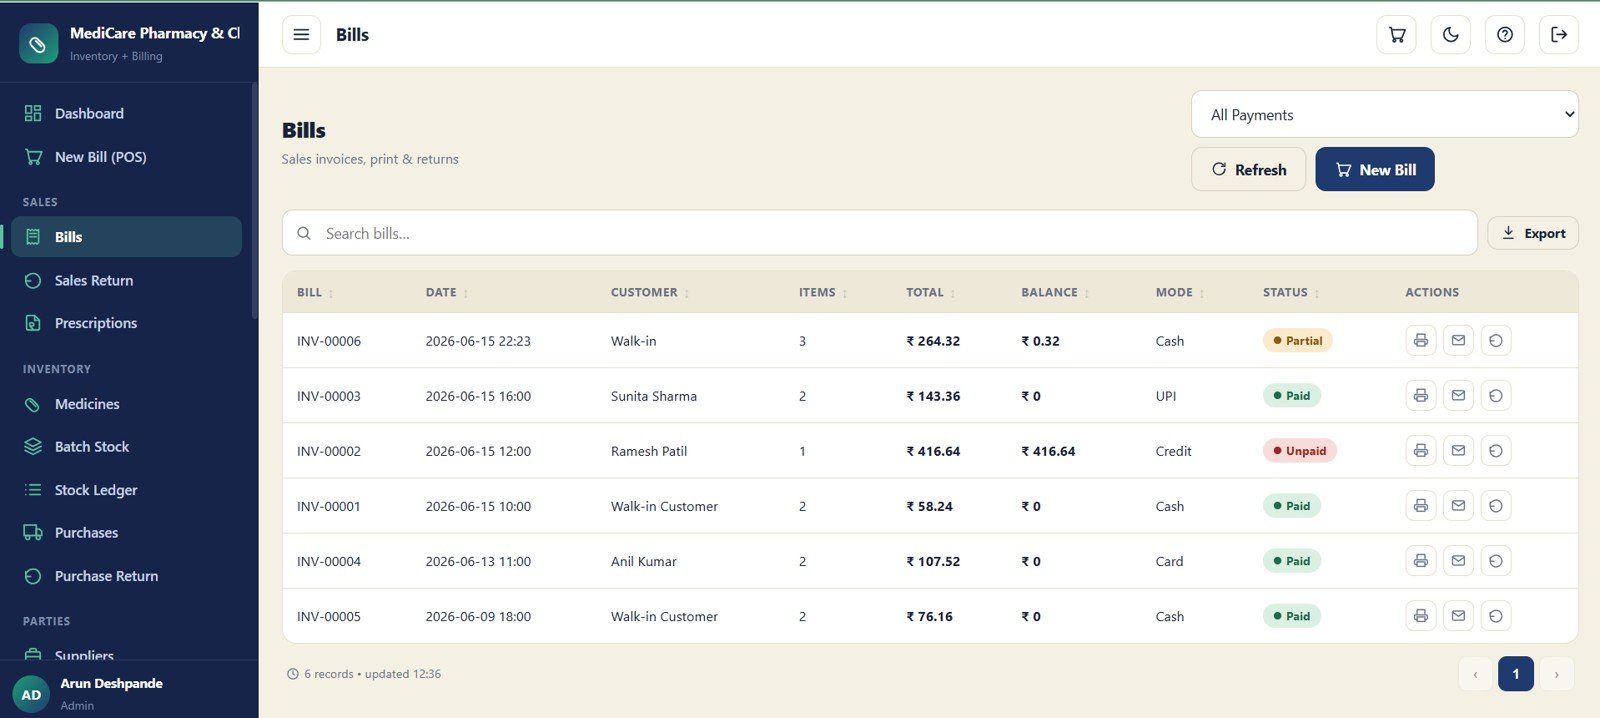Click the Unpaid status badge

click(1299, 451)
